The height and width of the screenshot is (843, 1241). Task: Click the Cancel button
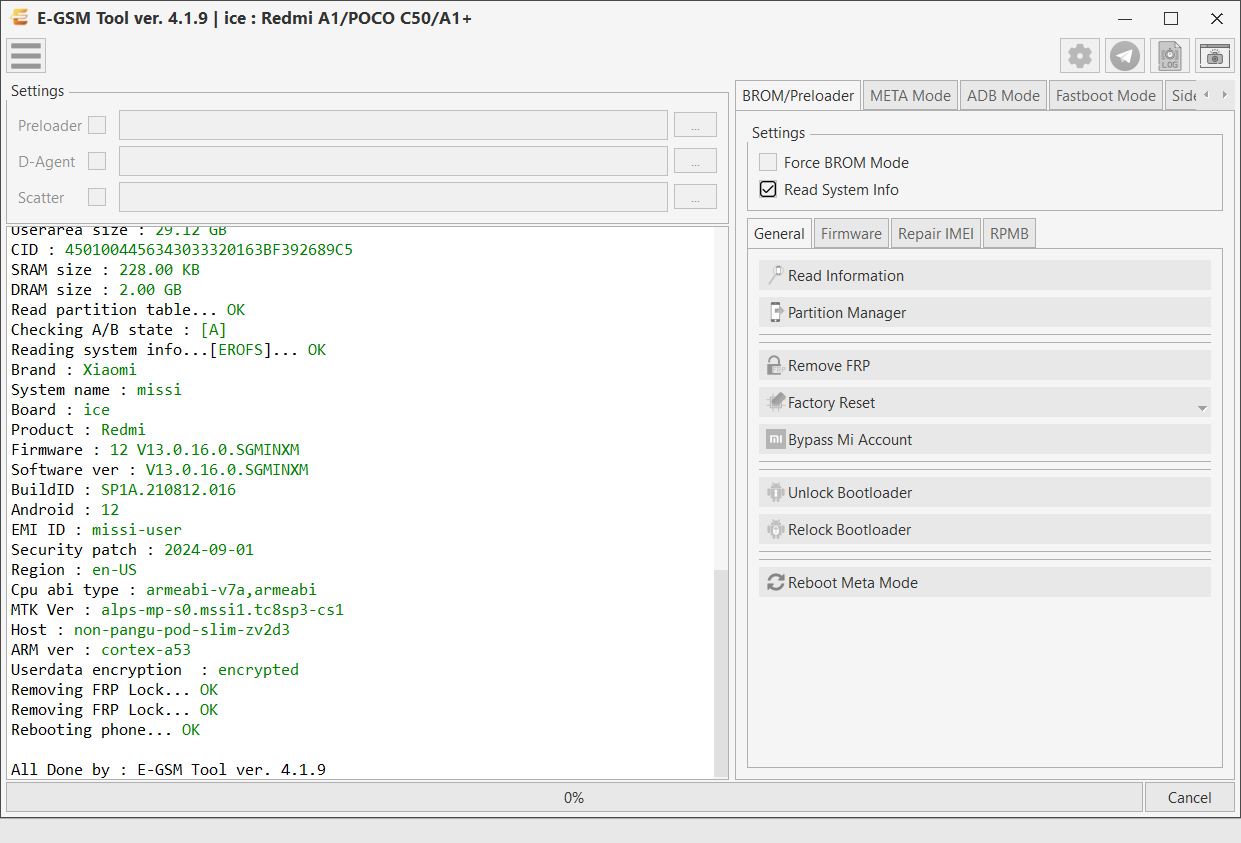pyautogui.click(x=1190, y=797)
